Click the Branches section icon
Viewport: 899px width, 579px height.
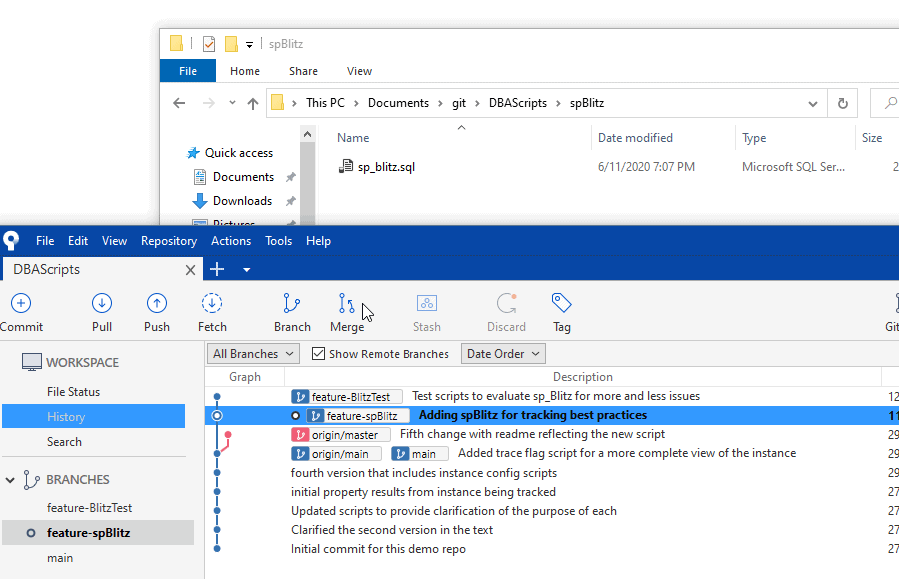[x=32, y=480]
